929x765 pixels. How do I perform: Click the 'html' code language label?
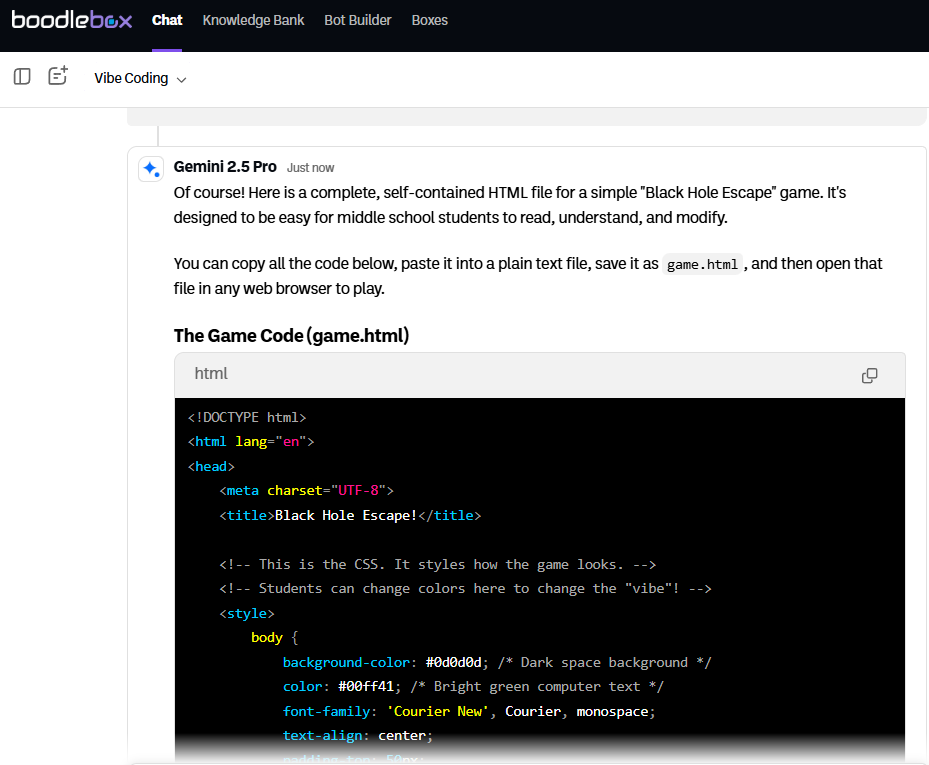[x=211, y=373]
